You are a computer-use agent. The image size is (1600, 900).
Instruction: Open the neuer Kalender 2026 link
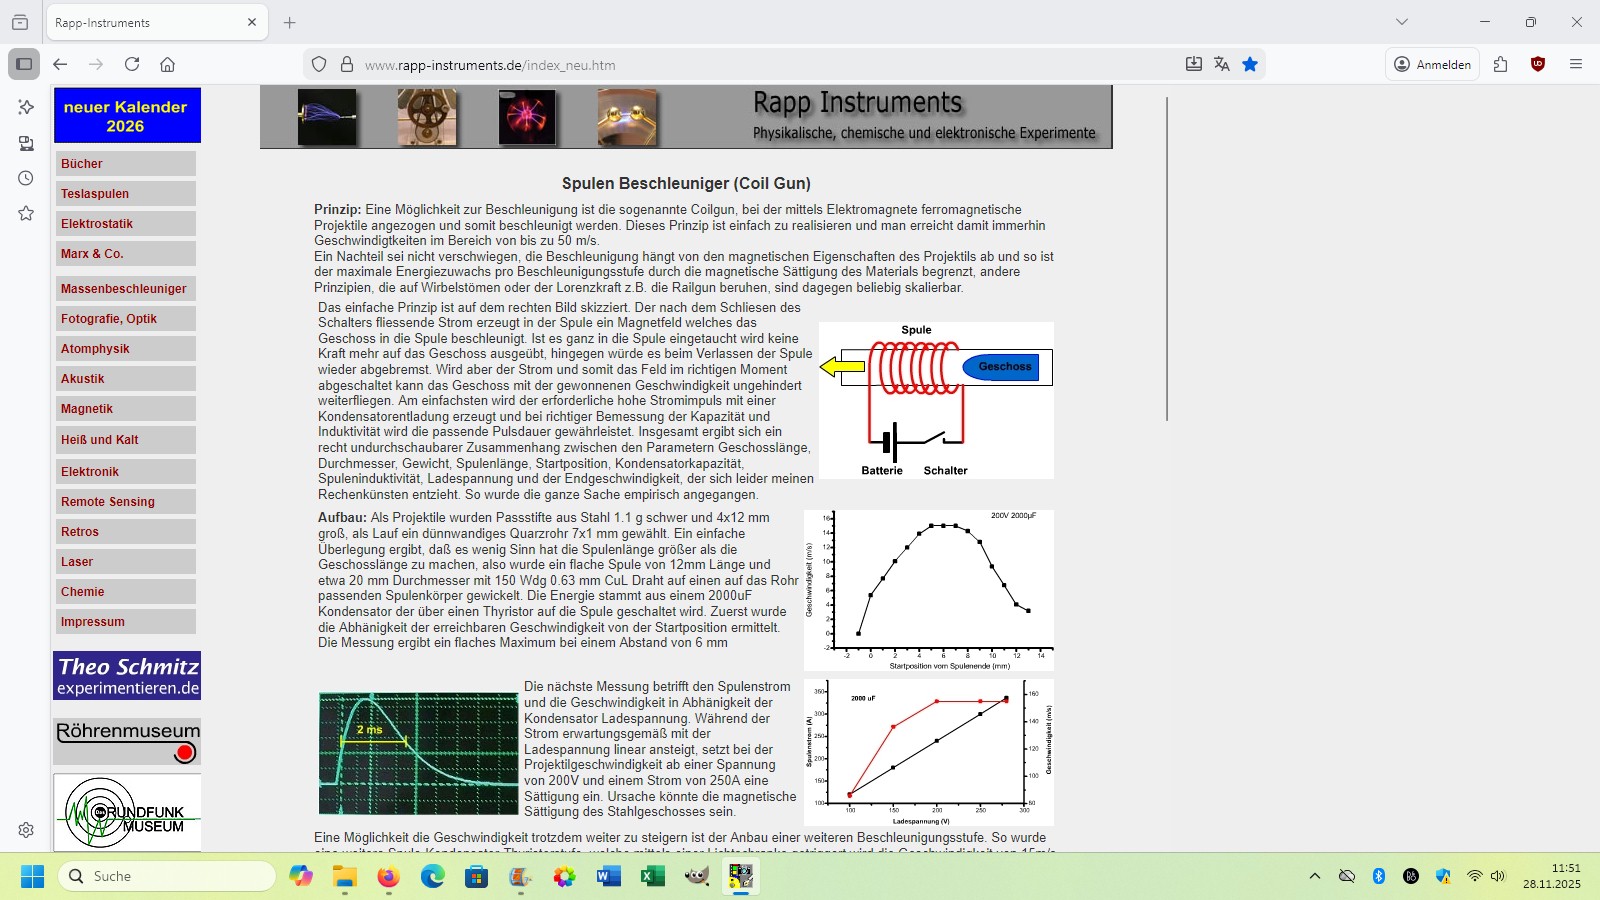tap(127, 116)
